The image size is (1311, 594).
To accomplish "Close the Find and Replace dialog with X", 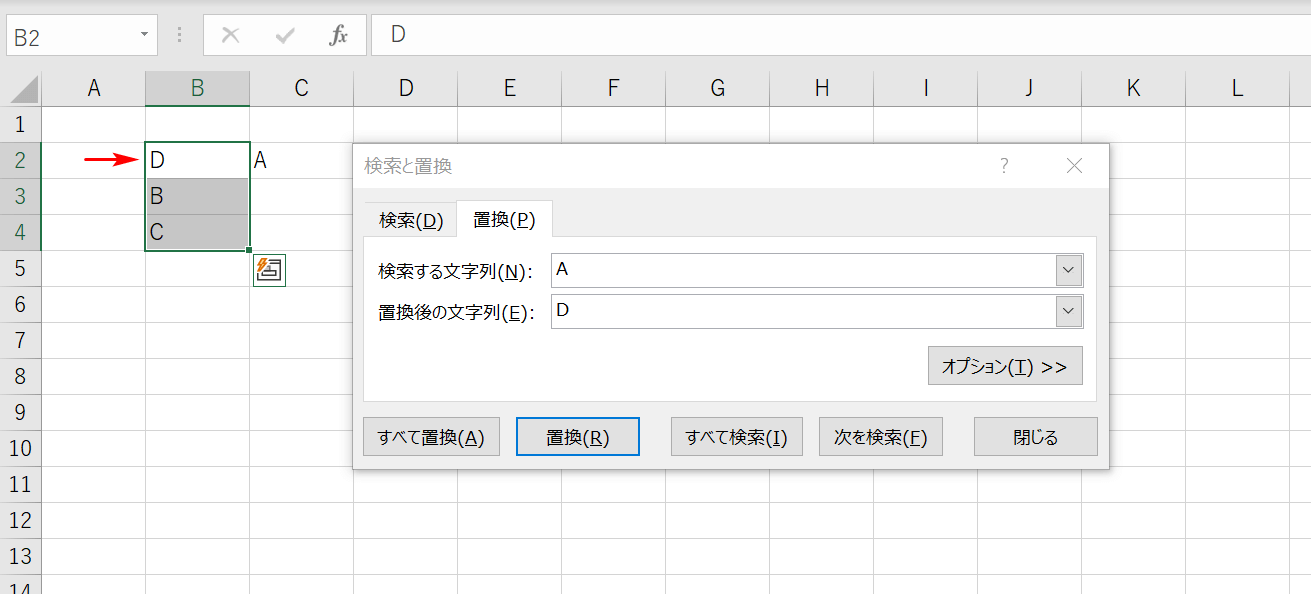I will tap(1074, 166).
